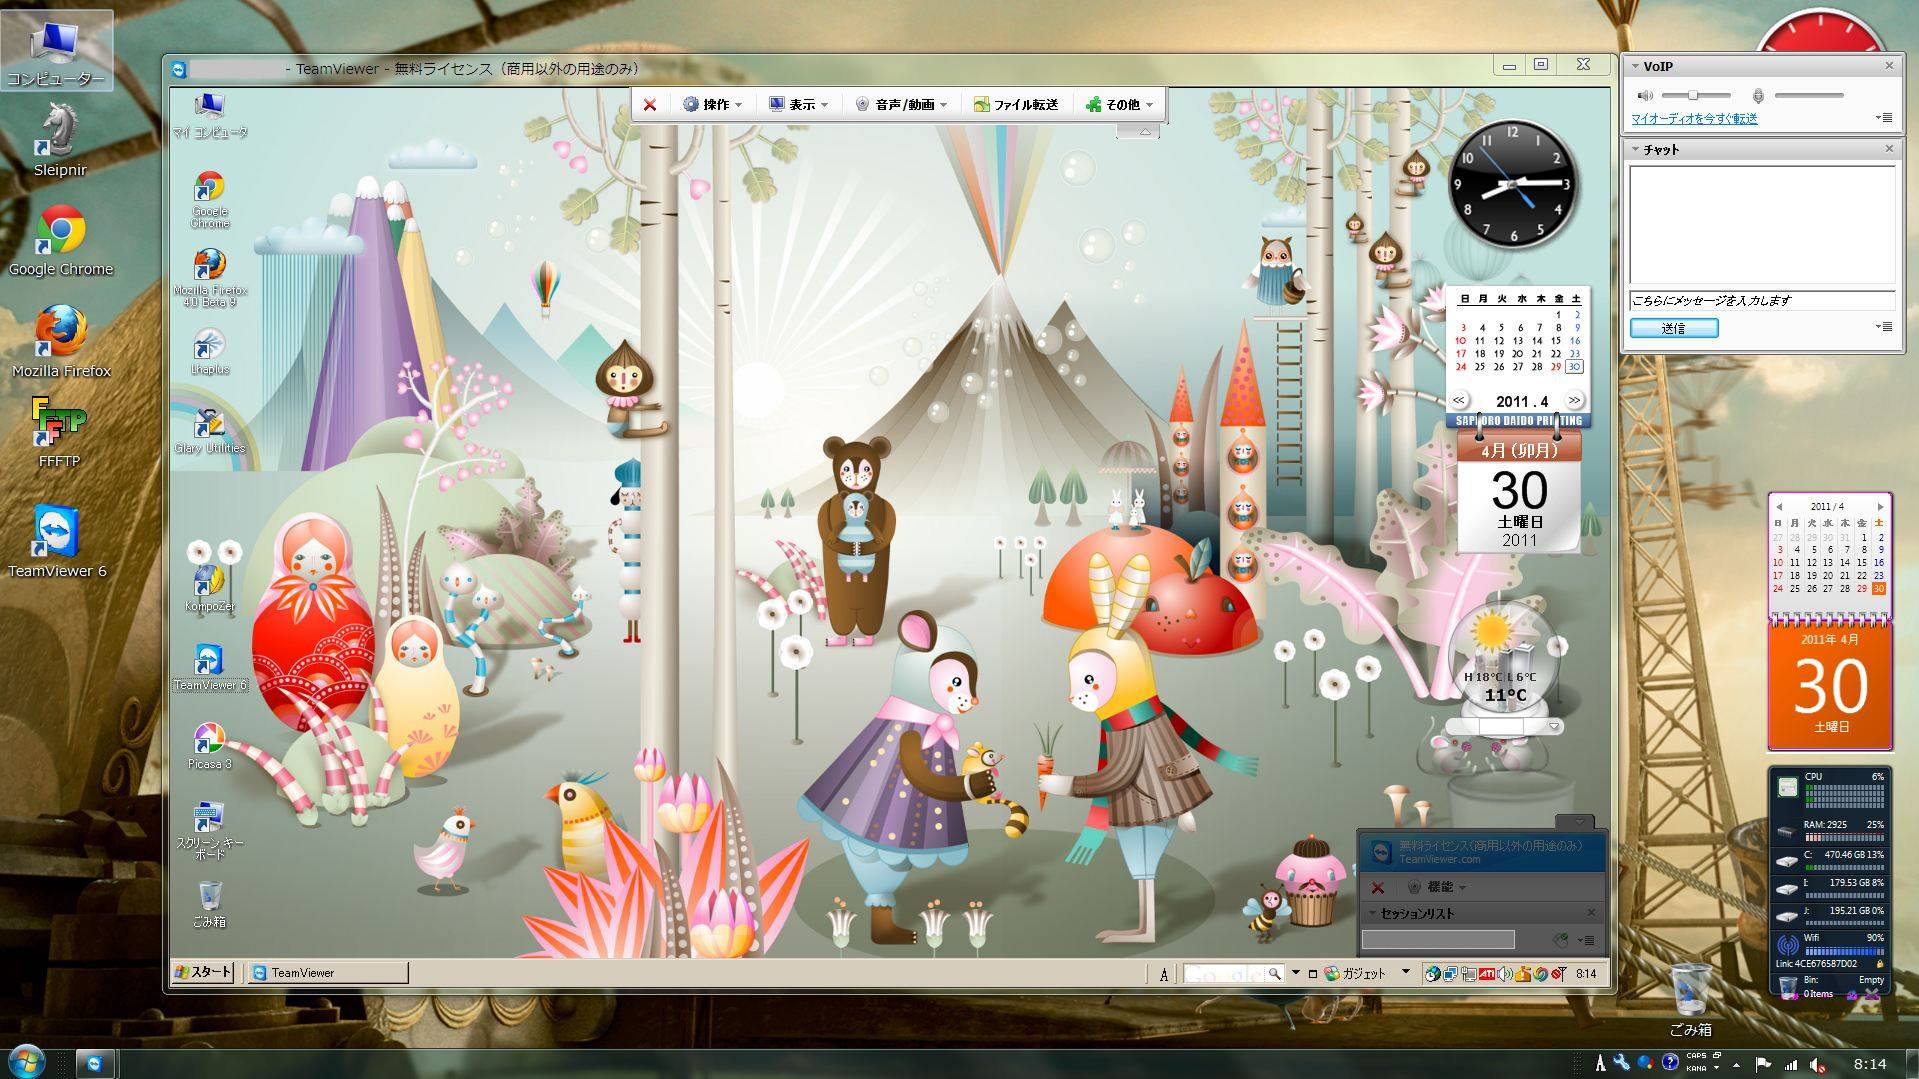
Task: Open the local Mozilla Firefox desktop shortcut
Action: [61, 342]
